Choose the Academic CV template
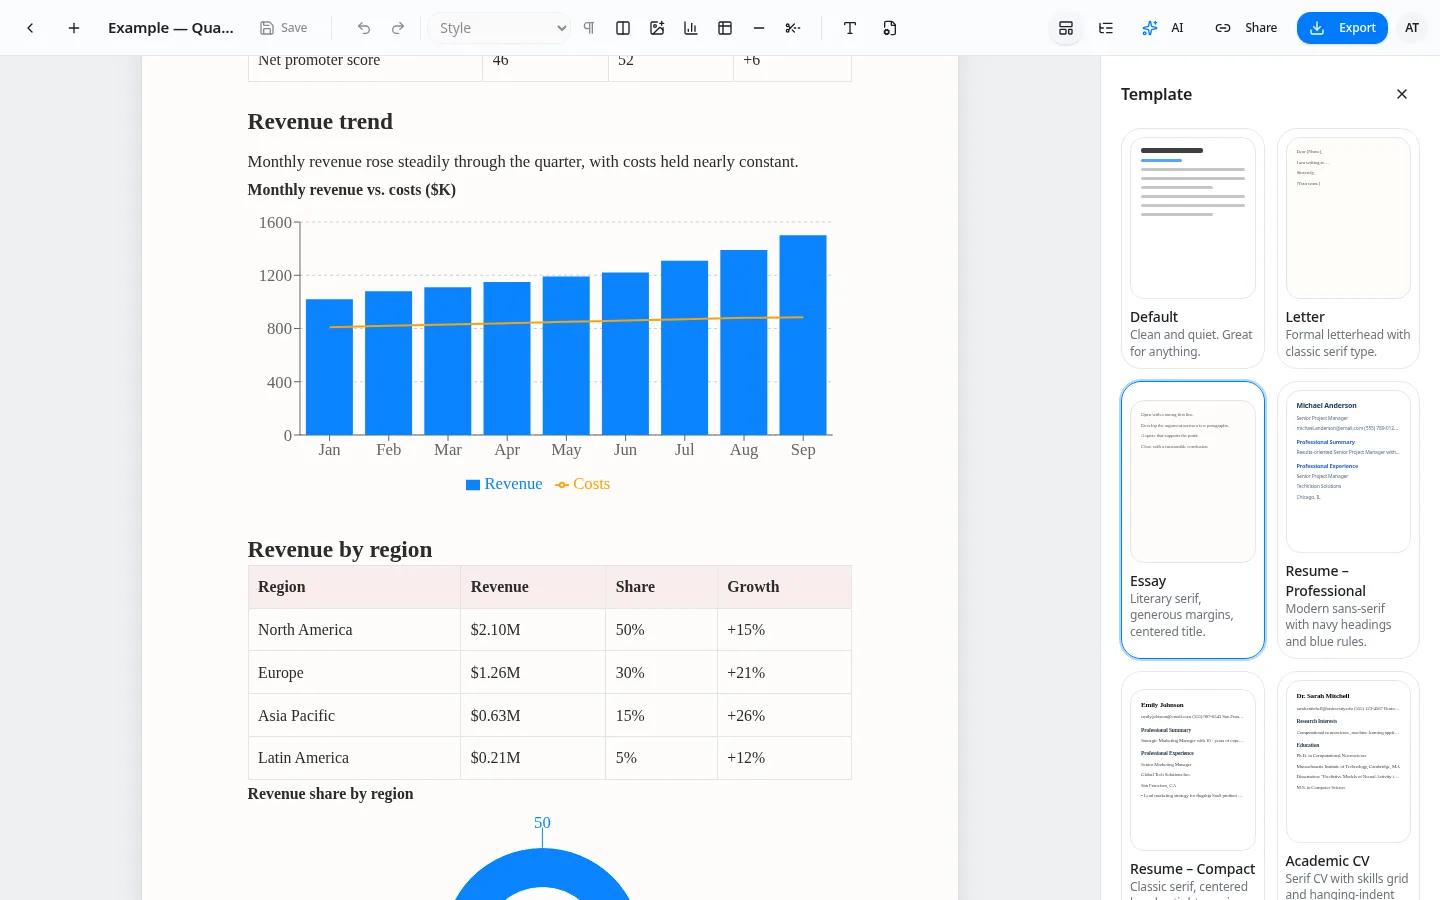The width and height of the screenshot is (1440, 900). pos(1348,786)
